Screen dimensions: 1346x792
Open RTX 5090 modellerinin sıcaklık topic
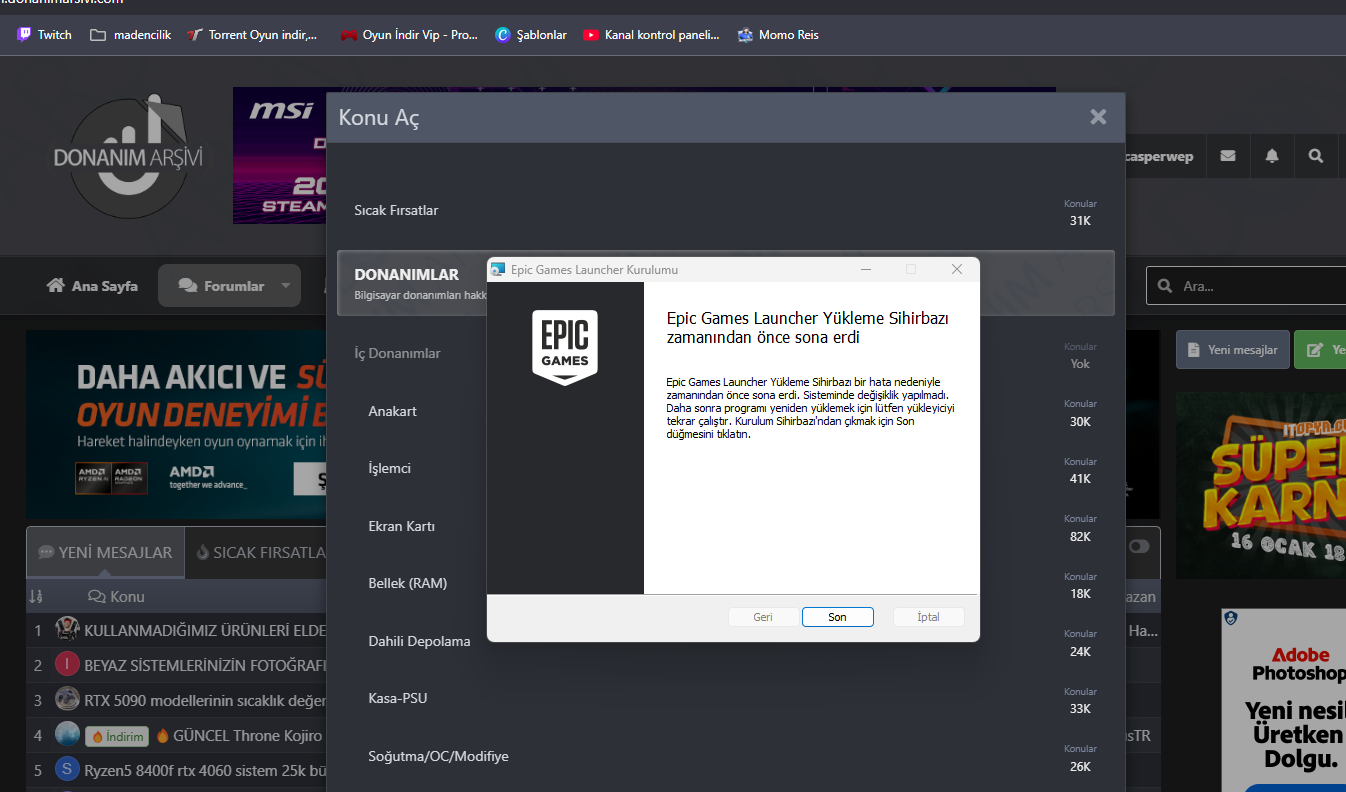(206, 700)
